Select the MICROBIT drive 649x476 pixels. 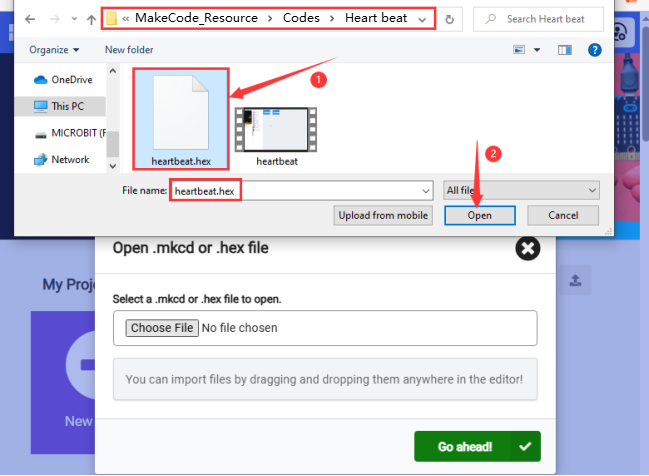coord(70,133)
